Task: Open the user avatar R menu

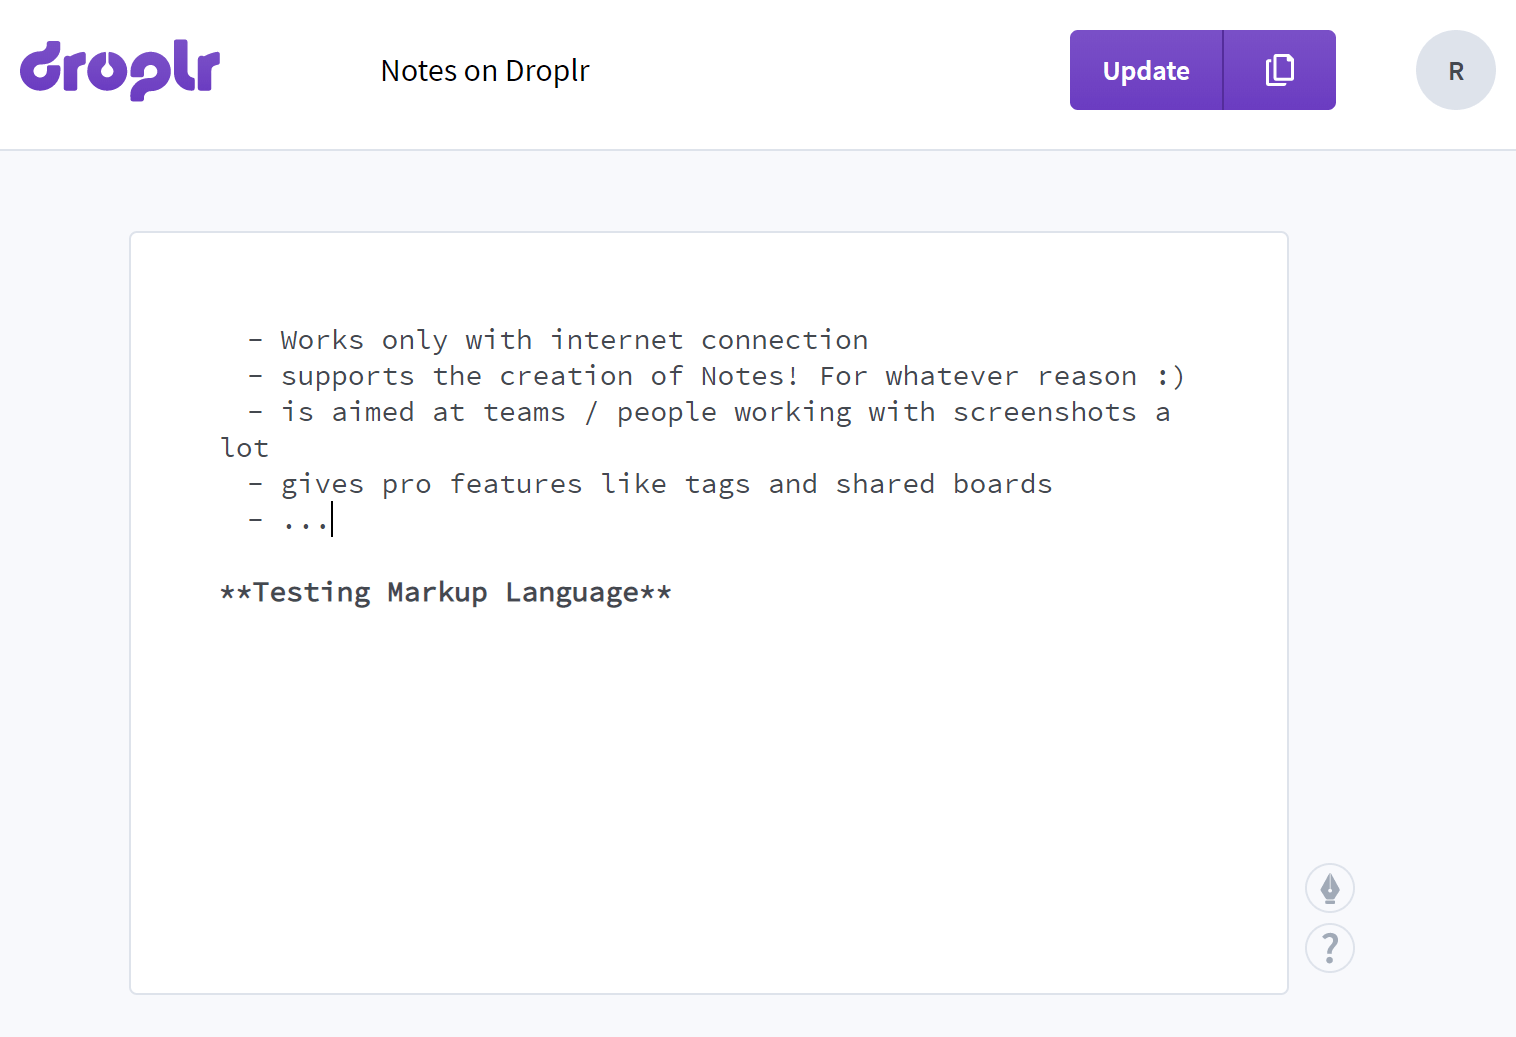Action: [x=1455, y=70]
